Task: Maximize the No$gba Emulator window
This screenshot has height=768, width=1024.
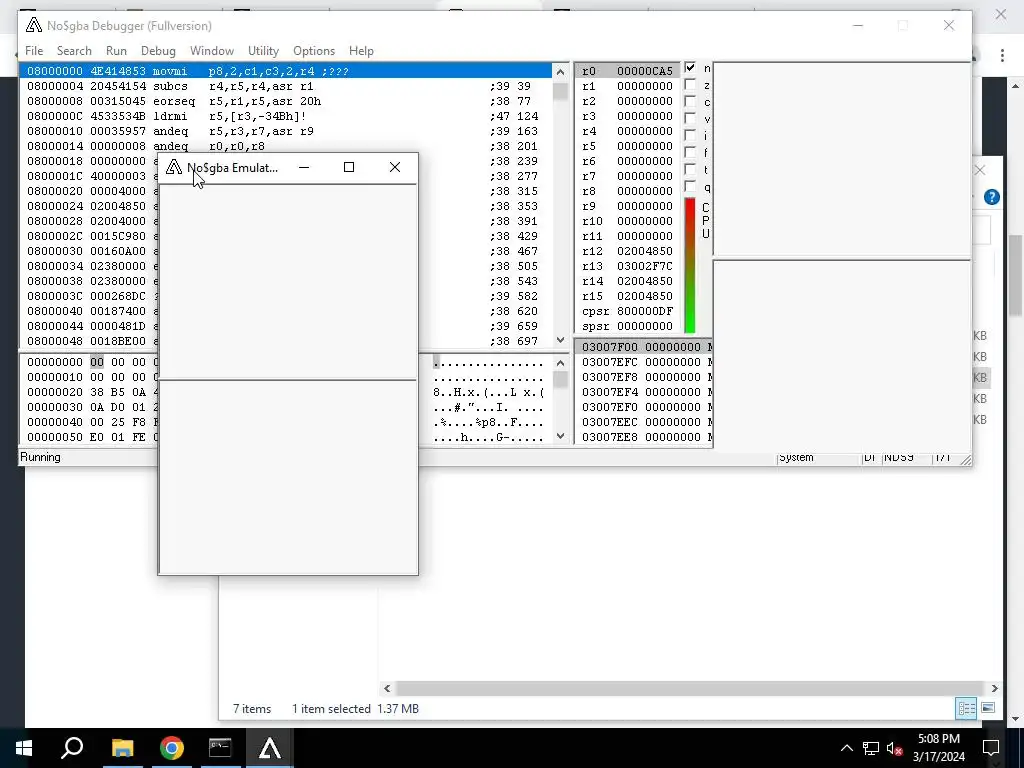Action: pyautogui.click(x=349, y=167)
